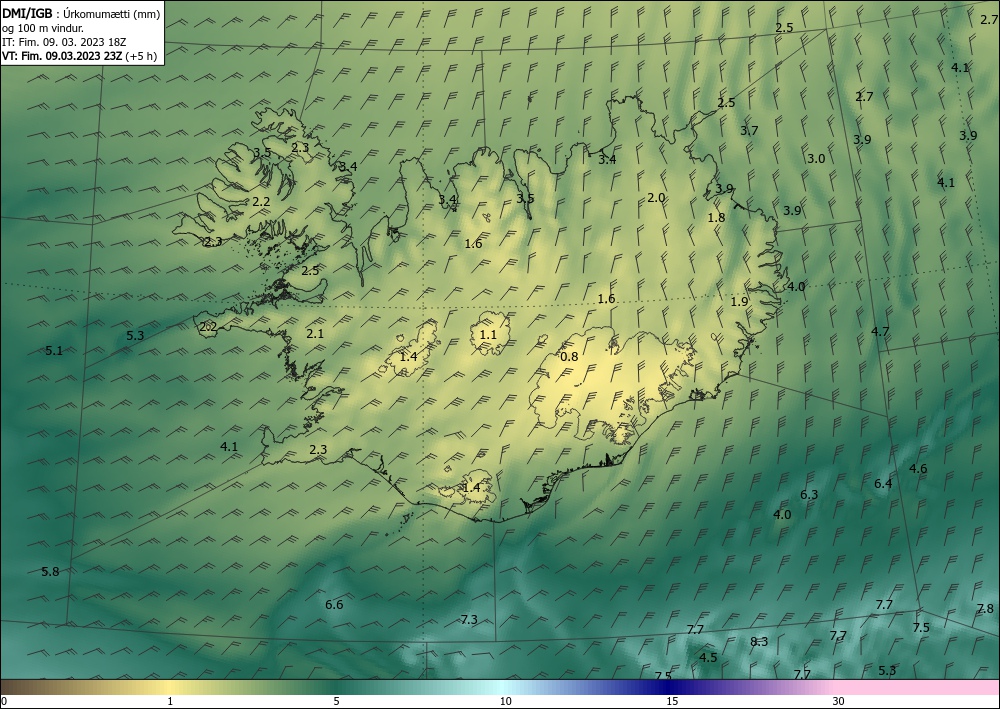This screenshot has height=709, width=1000.
Task: Select the 6.3 value southeast of Iceland
Action: (x=809, y=495)
